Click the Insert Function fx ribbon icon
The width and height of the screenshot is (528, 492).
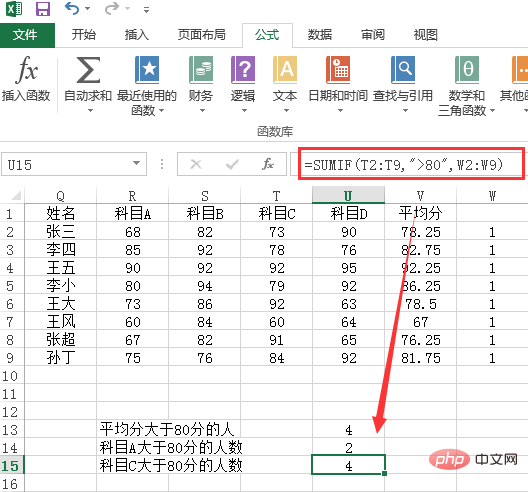click(26, 70)
